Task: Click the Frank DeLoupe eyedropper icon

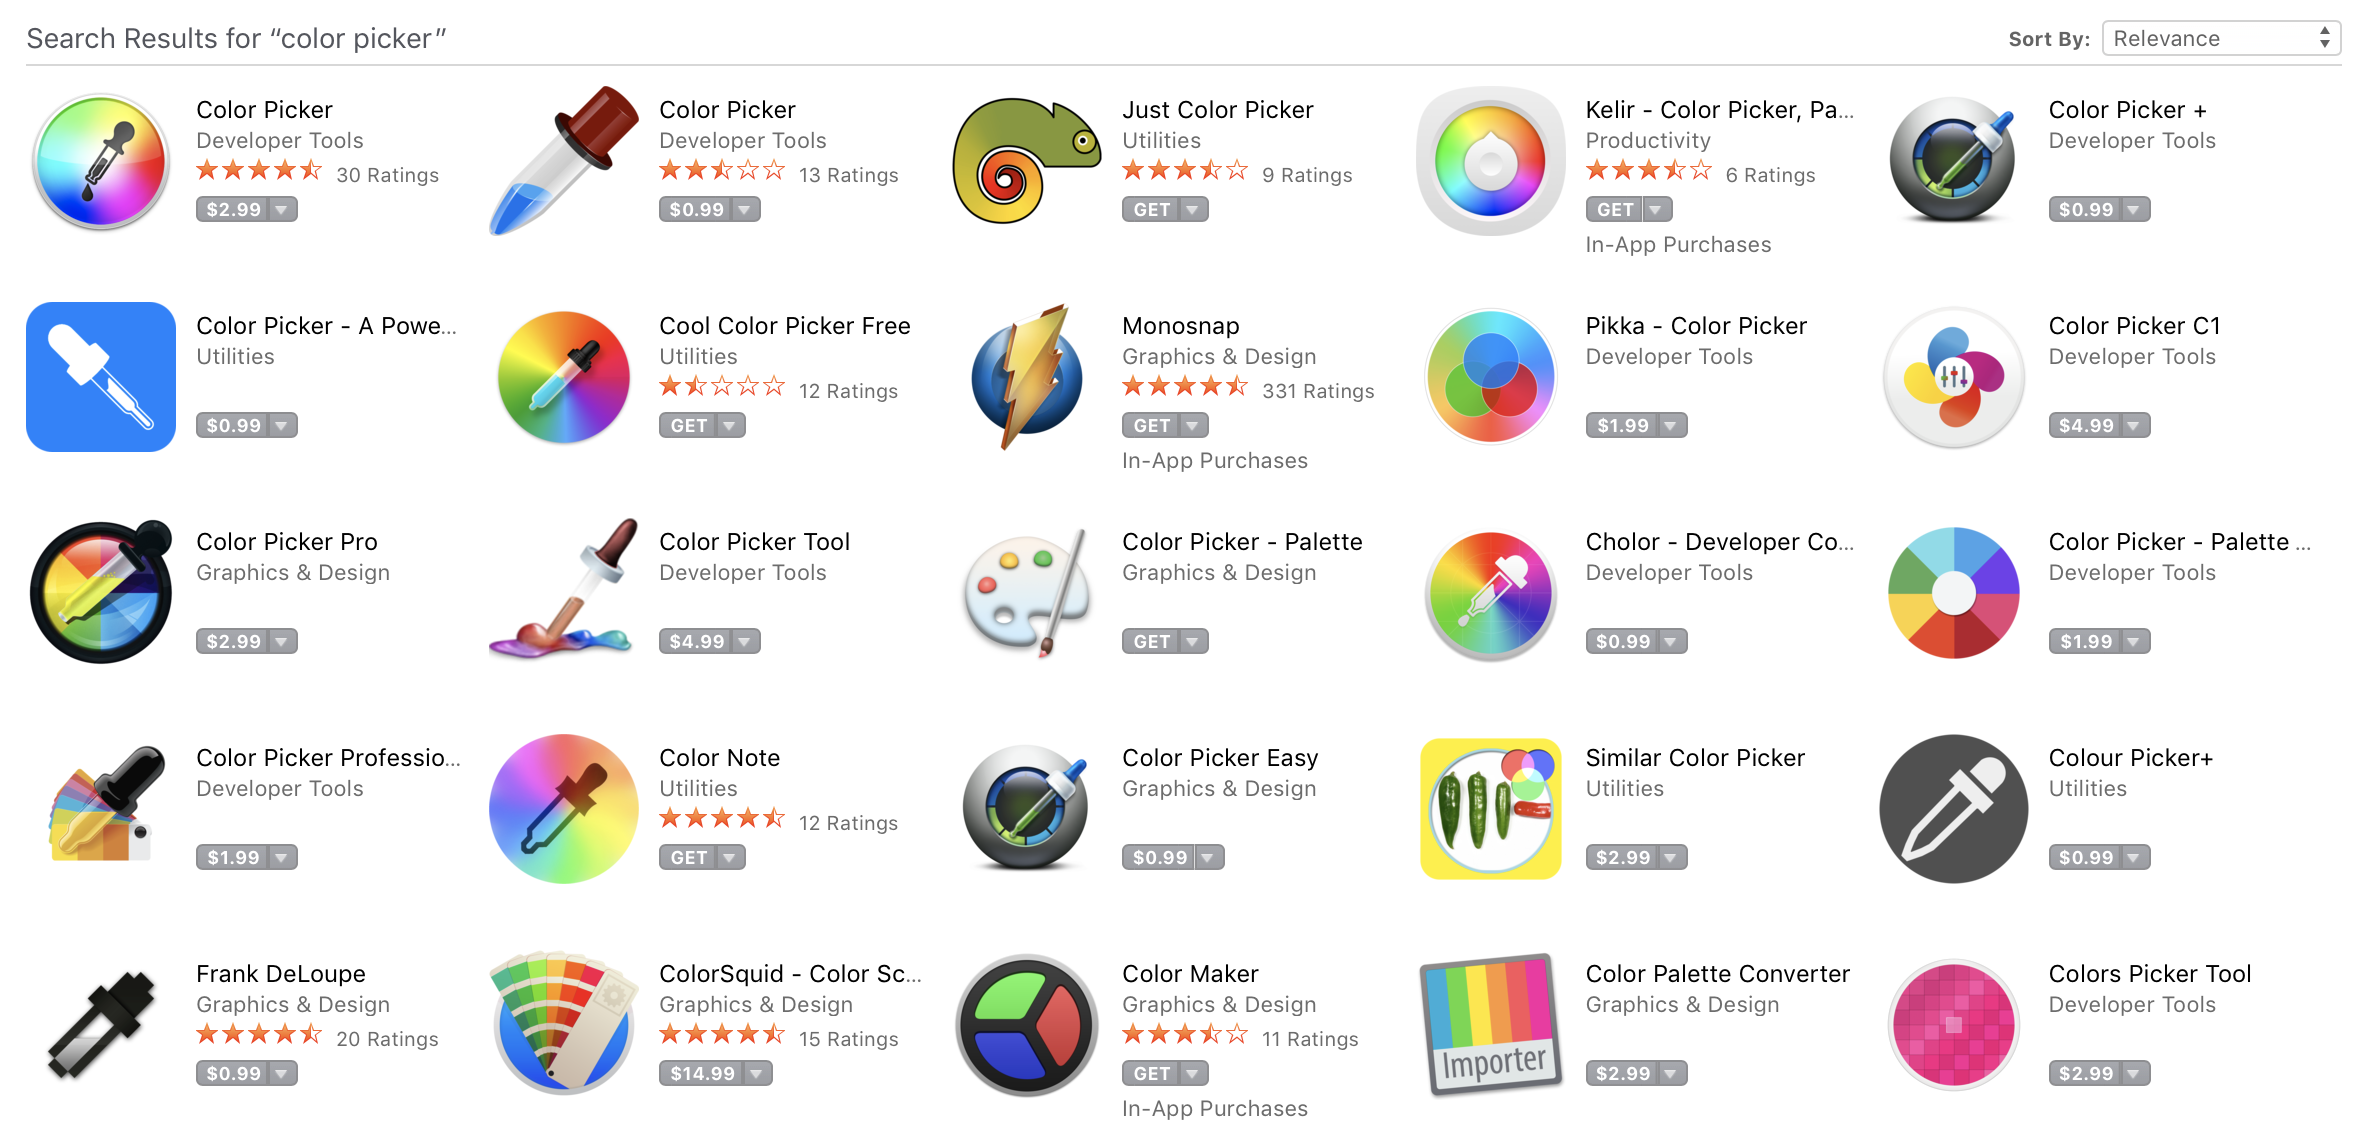Action: pyautogui.click(x=98, y=1023)
